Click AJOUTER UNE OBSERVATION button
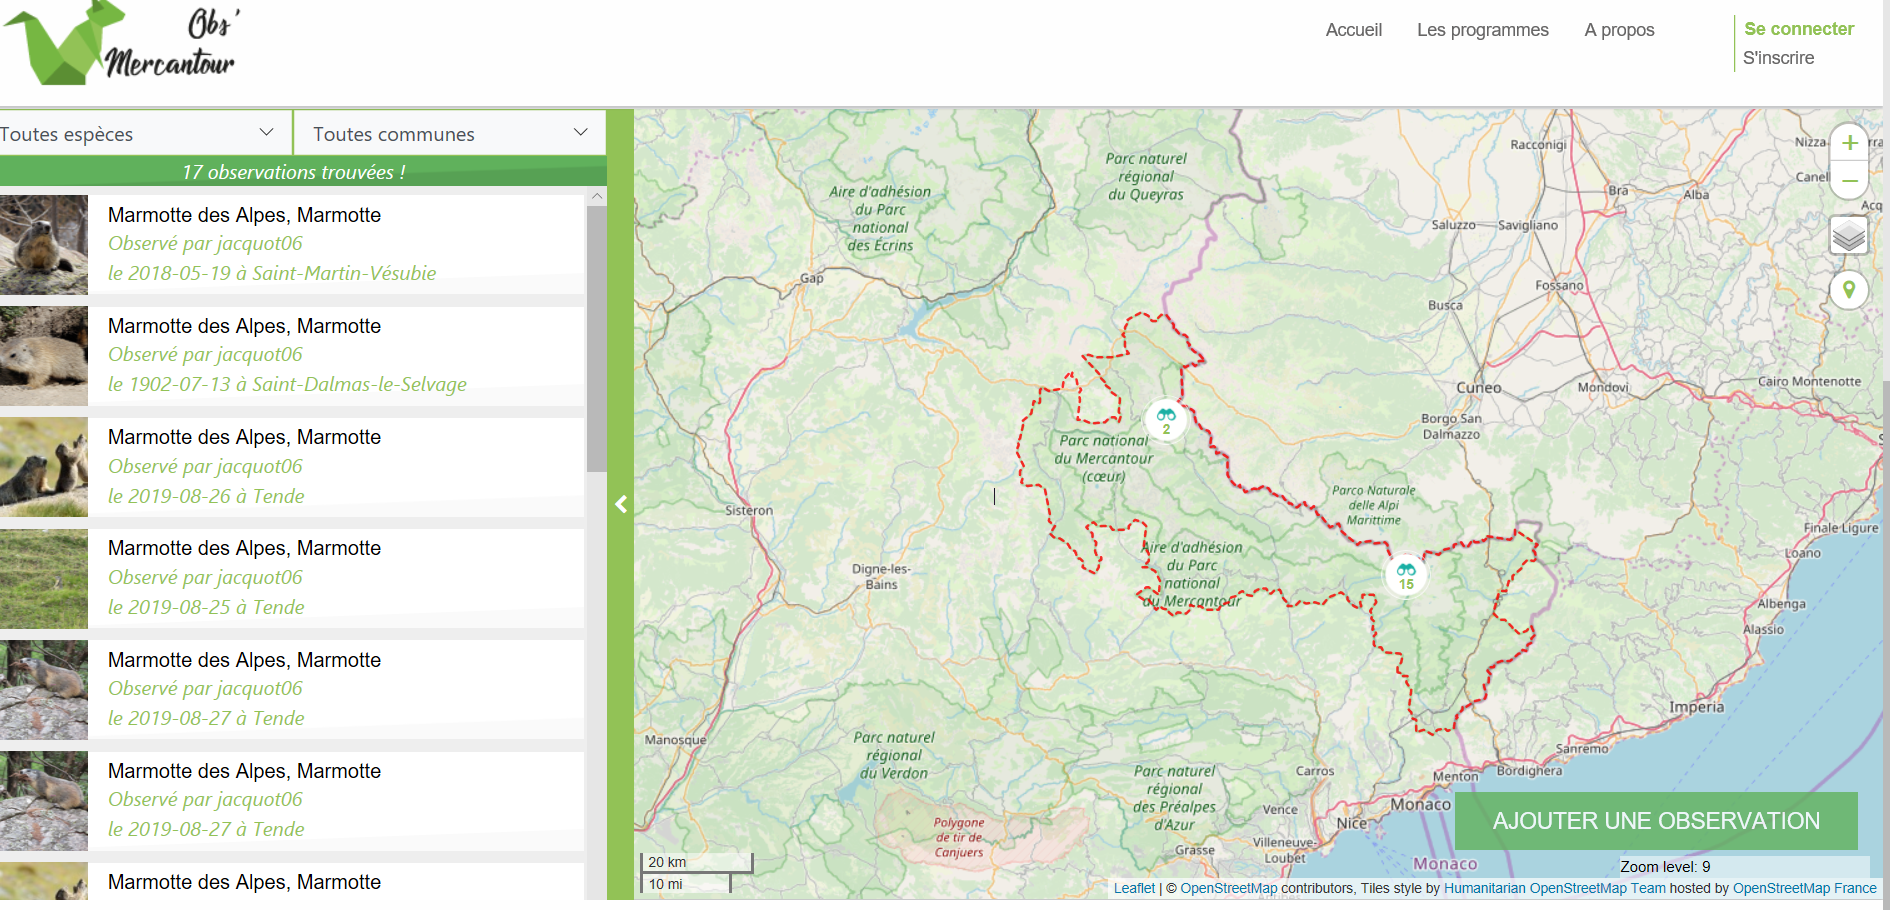Viewport: 1890px width, 910px height. click(x=1656, y=821)
